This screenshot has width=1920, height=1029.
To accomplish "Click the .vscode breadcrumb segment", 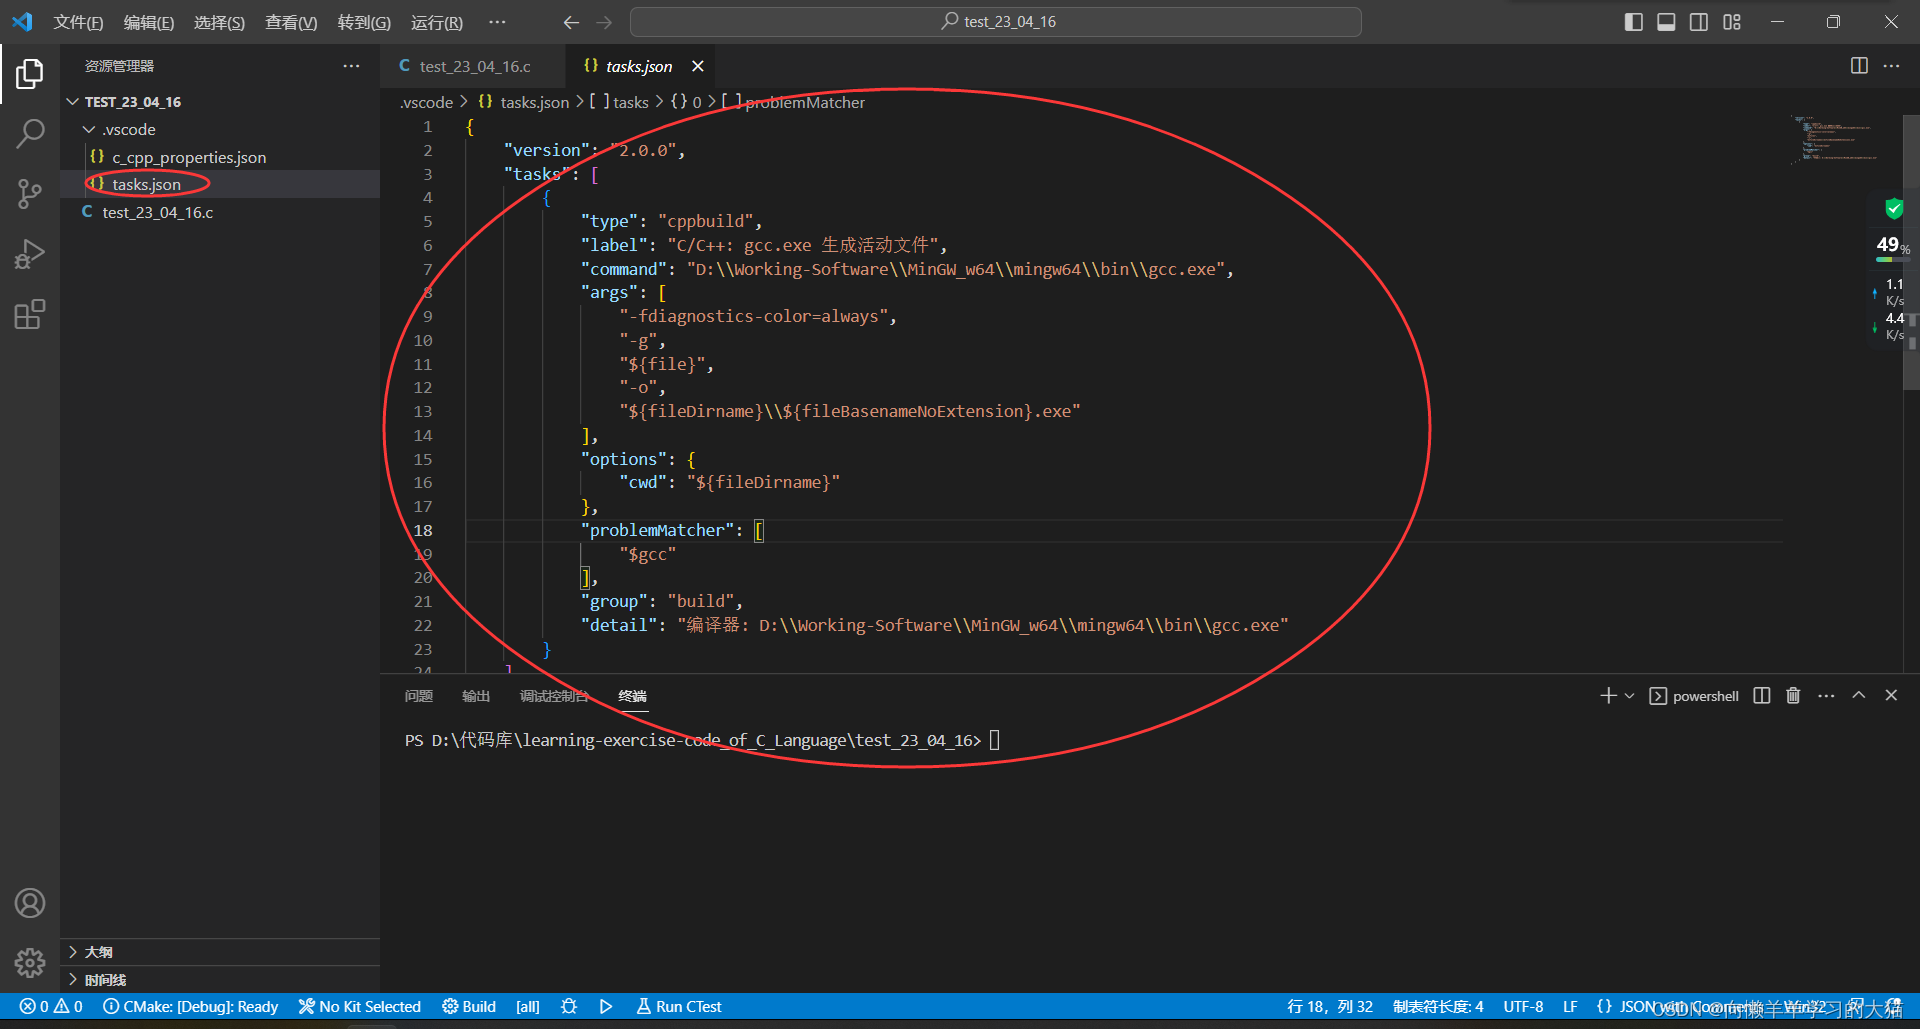I will click(x=426, y=102).
